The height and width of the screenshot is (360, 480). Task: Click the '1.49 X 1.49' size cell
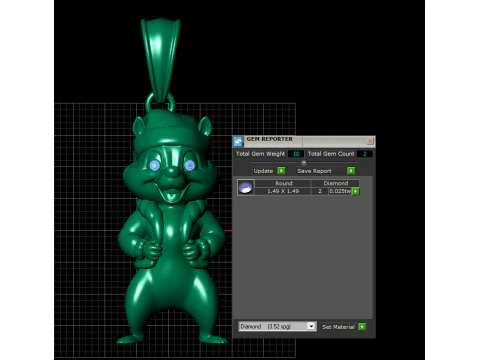pos(283,191)
